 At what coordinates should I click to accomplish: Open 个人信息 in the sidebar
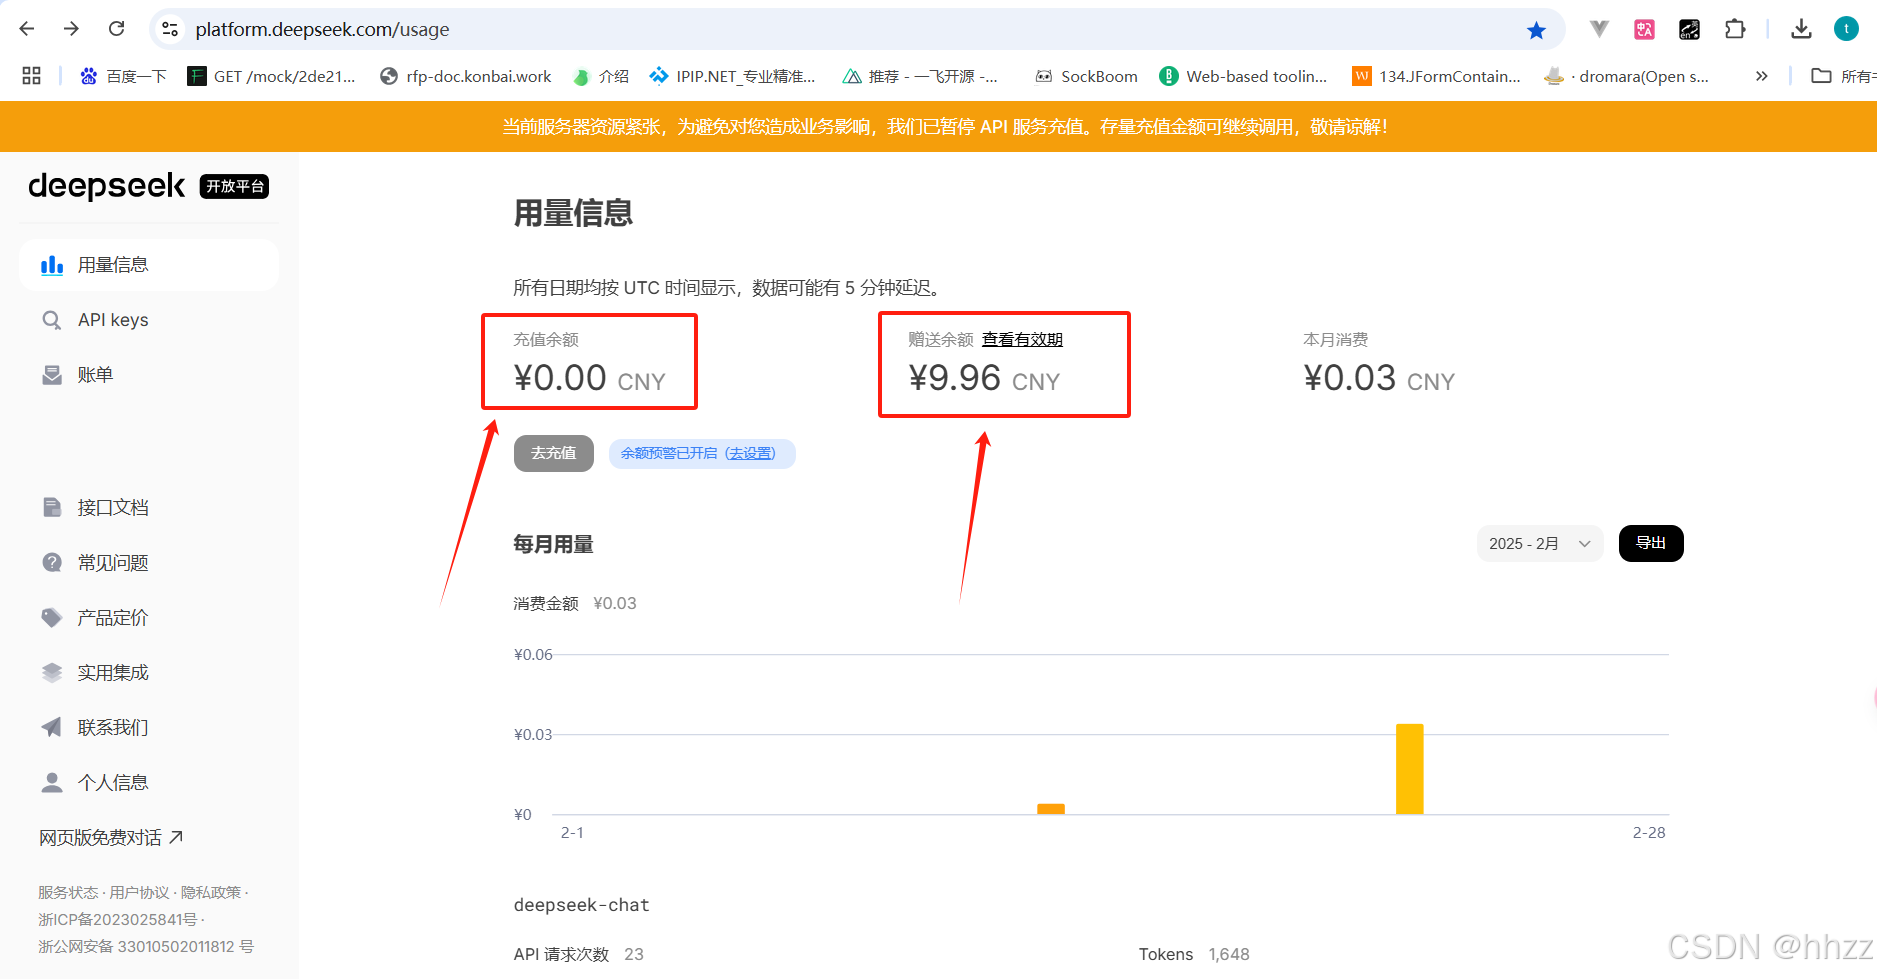click(x=149, y=783)
